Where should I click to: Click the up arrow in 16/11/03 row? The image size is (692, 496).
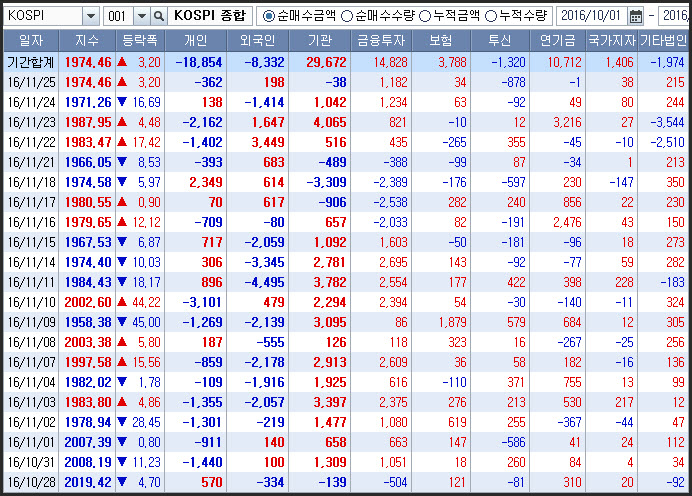122,402
